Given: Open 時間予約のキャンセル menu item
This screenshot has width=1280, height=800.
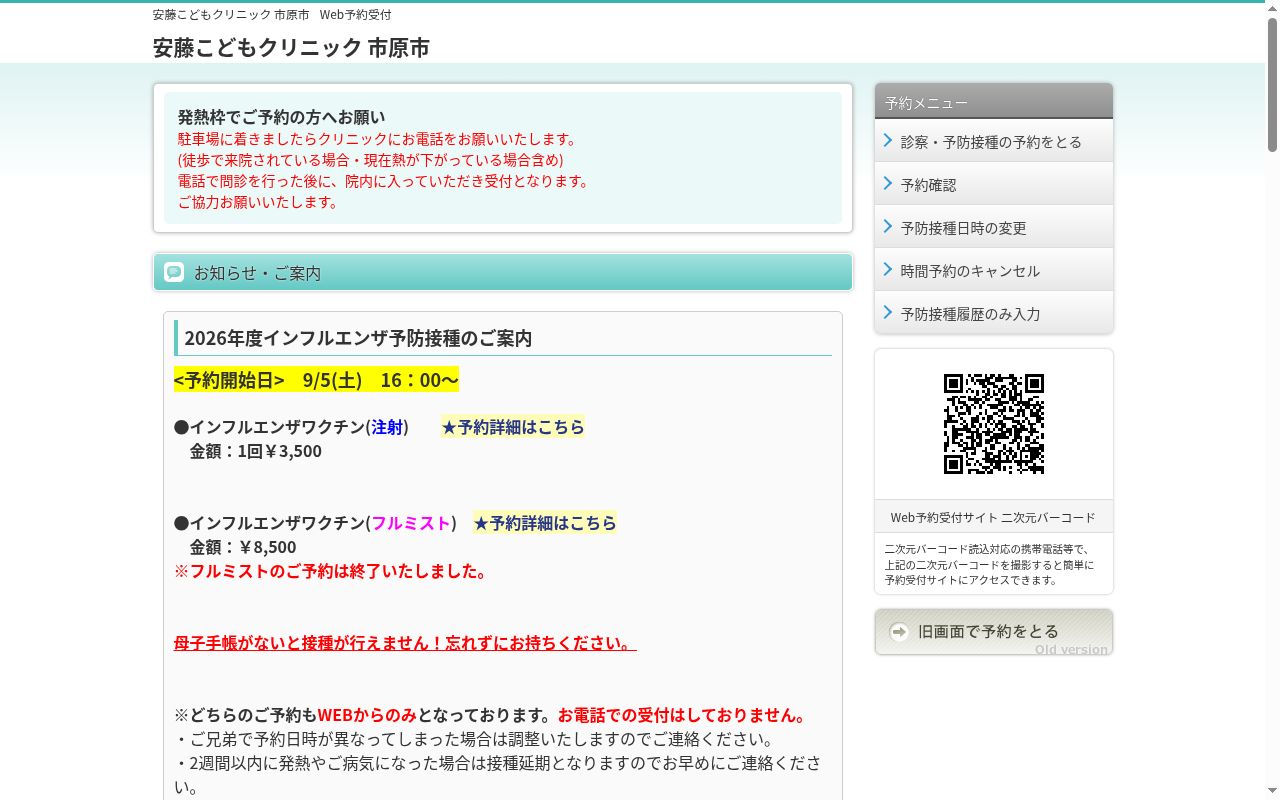Looking at the screenshot, I should point(993,270).
